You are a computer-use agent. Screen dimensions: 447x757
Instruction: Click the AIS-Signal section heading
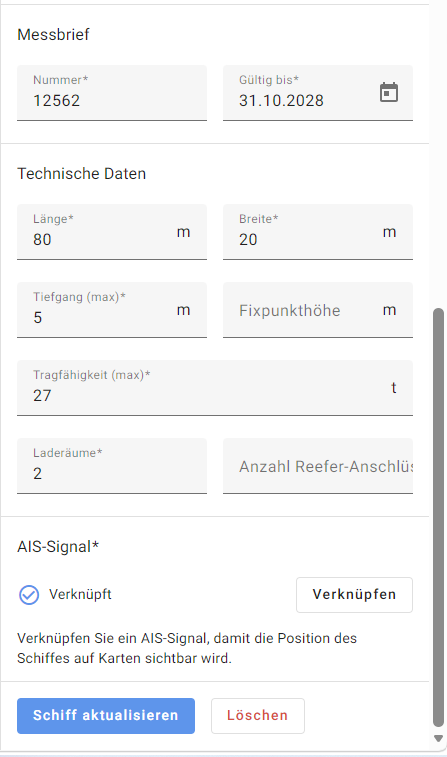tap(58, 547)
